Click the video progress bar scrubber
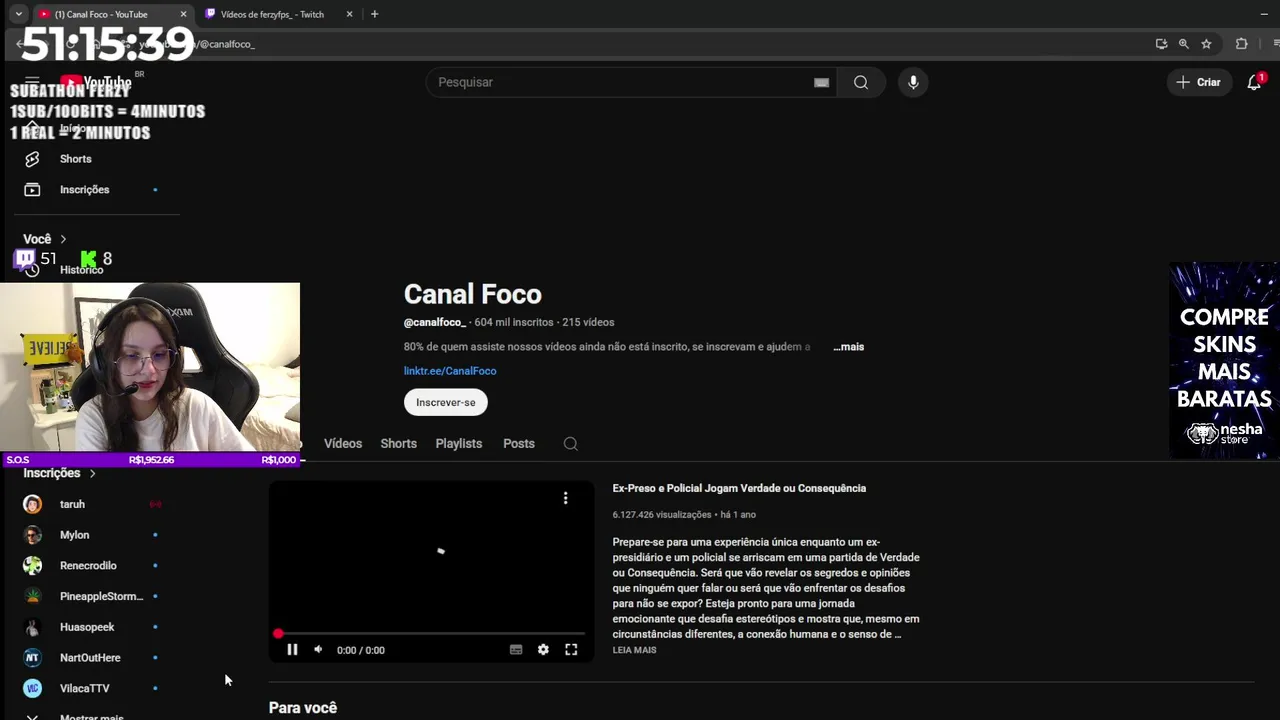 coord(278,633)
